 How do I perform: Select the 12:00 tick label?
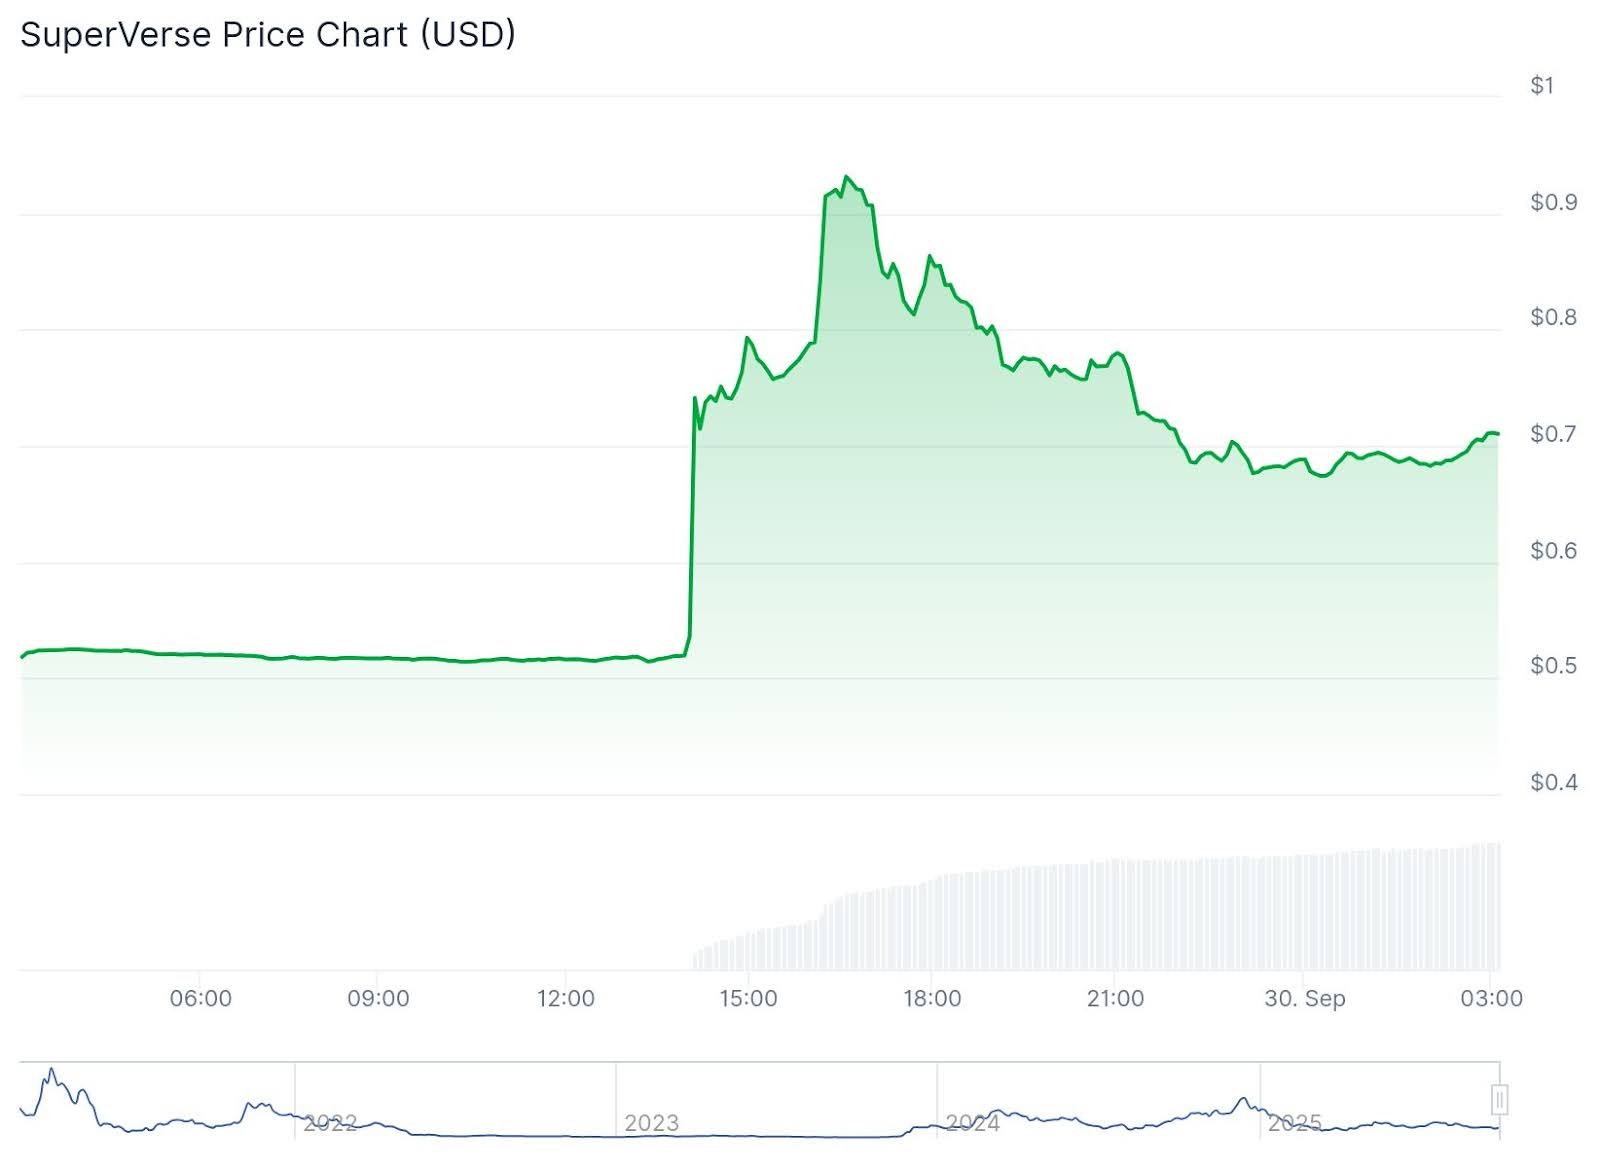click(x=565, y=998)
